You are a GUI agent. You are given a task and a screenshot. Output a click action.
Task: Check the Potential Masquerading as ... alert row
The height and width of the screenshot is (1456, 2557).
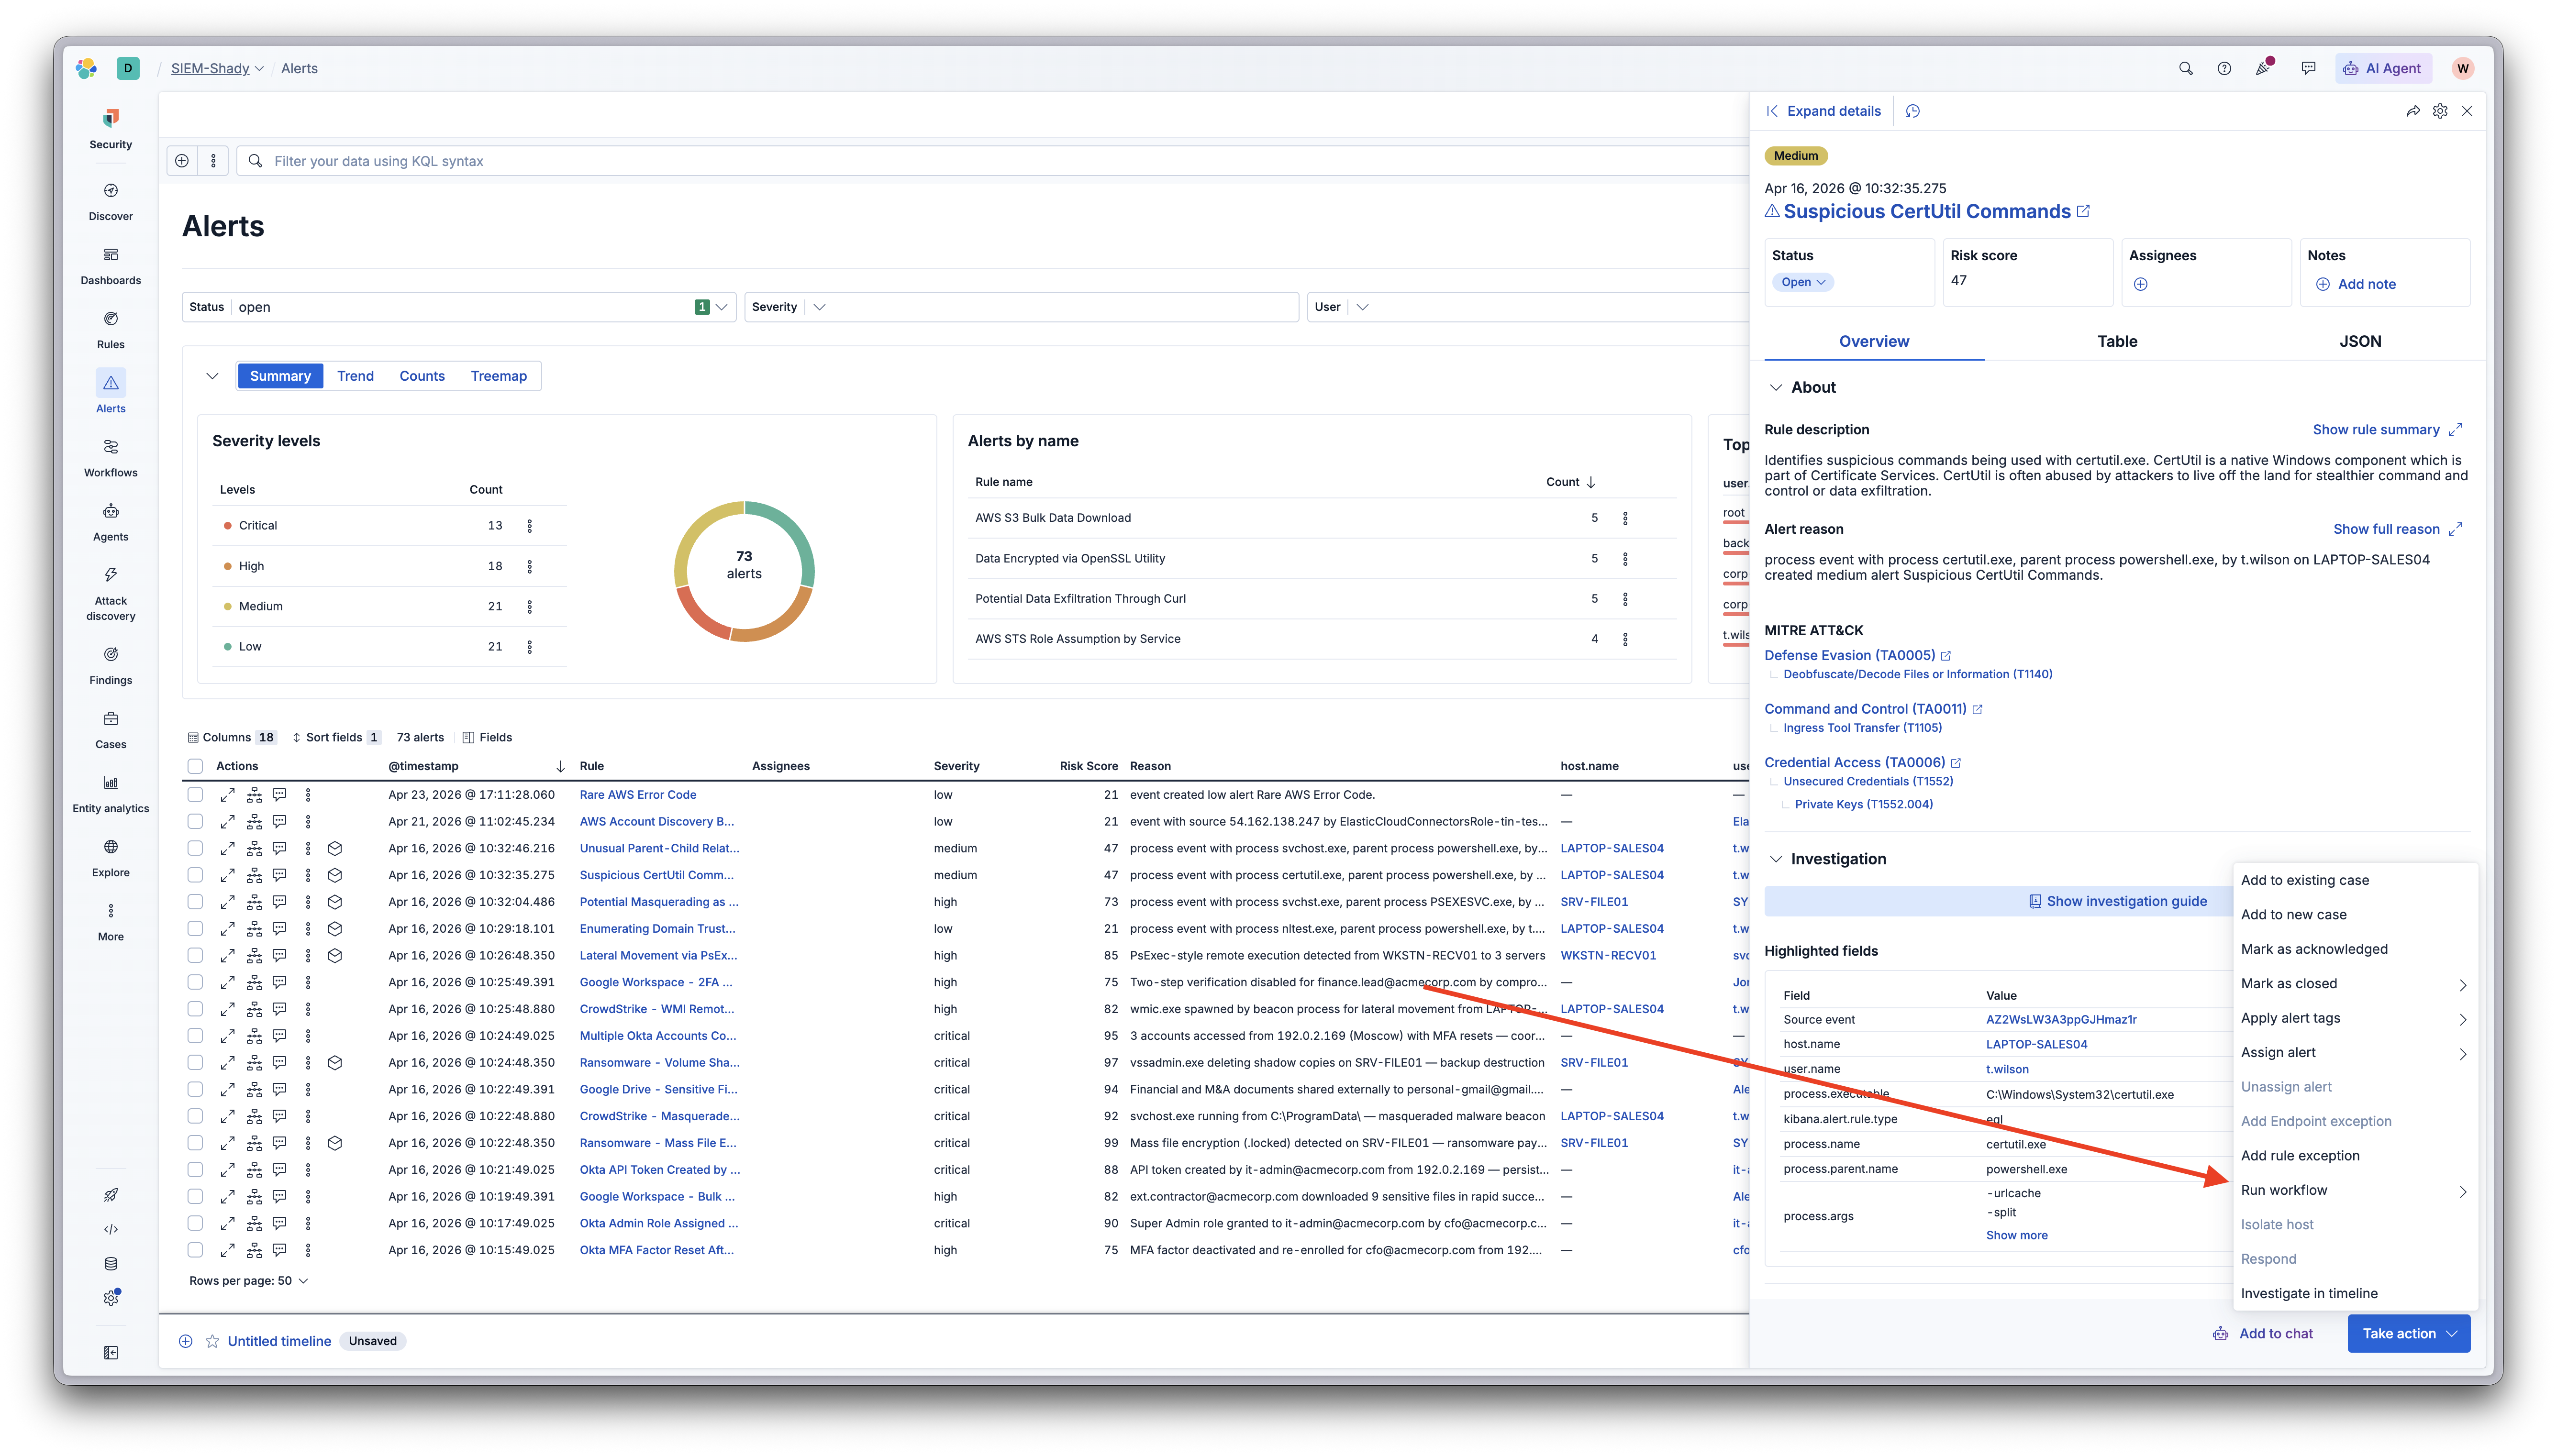pos(195,902)
